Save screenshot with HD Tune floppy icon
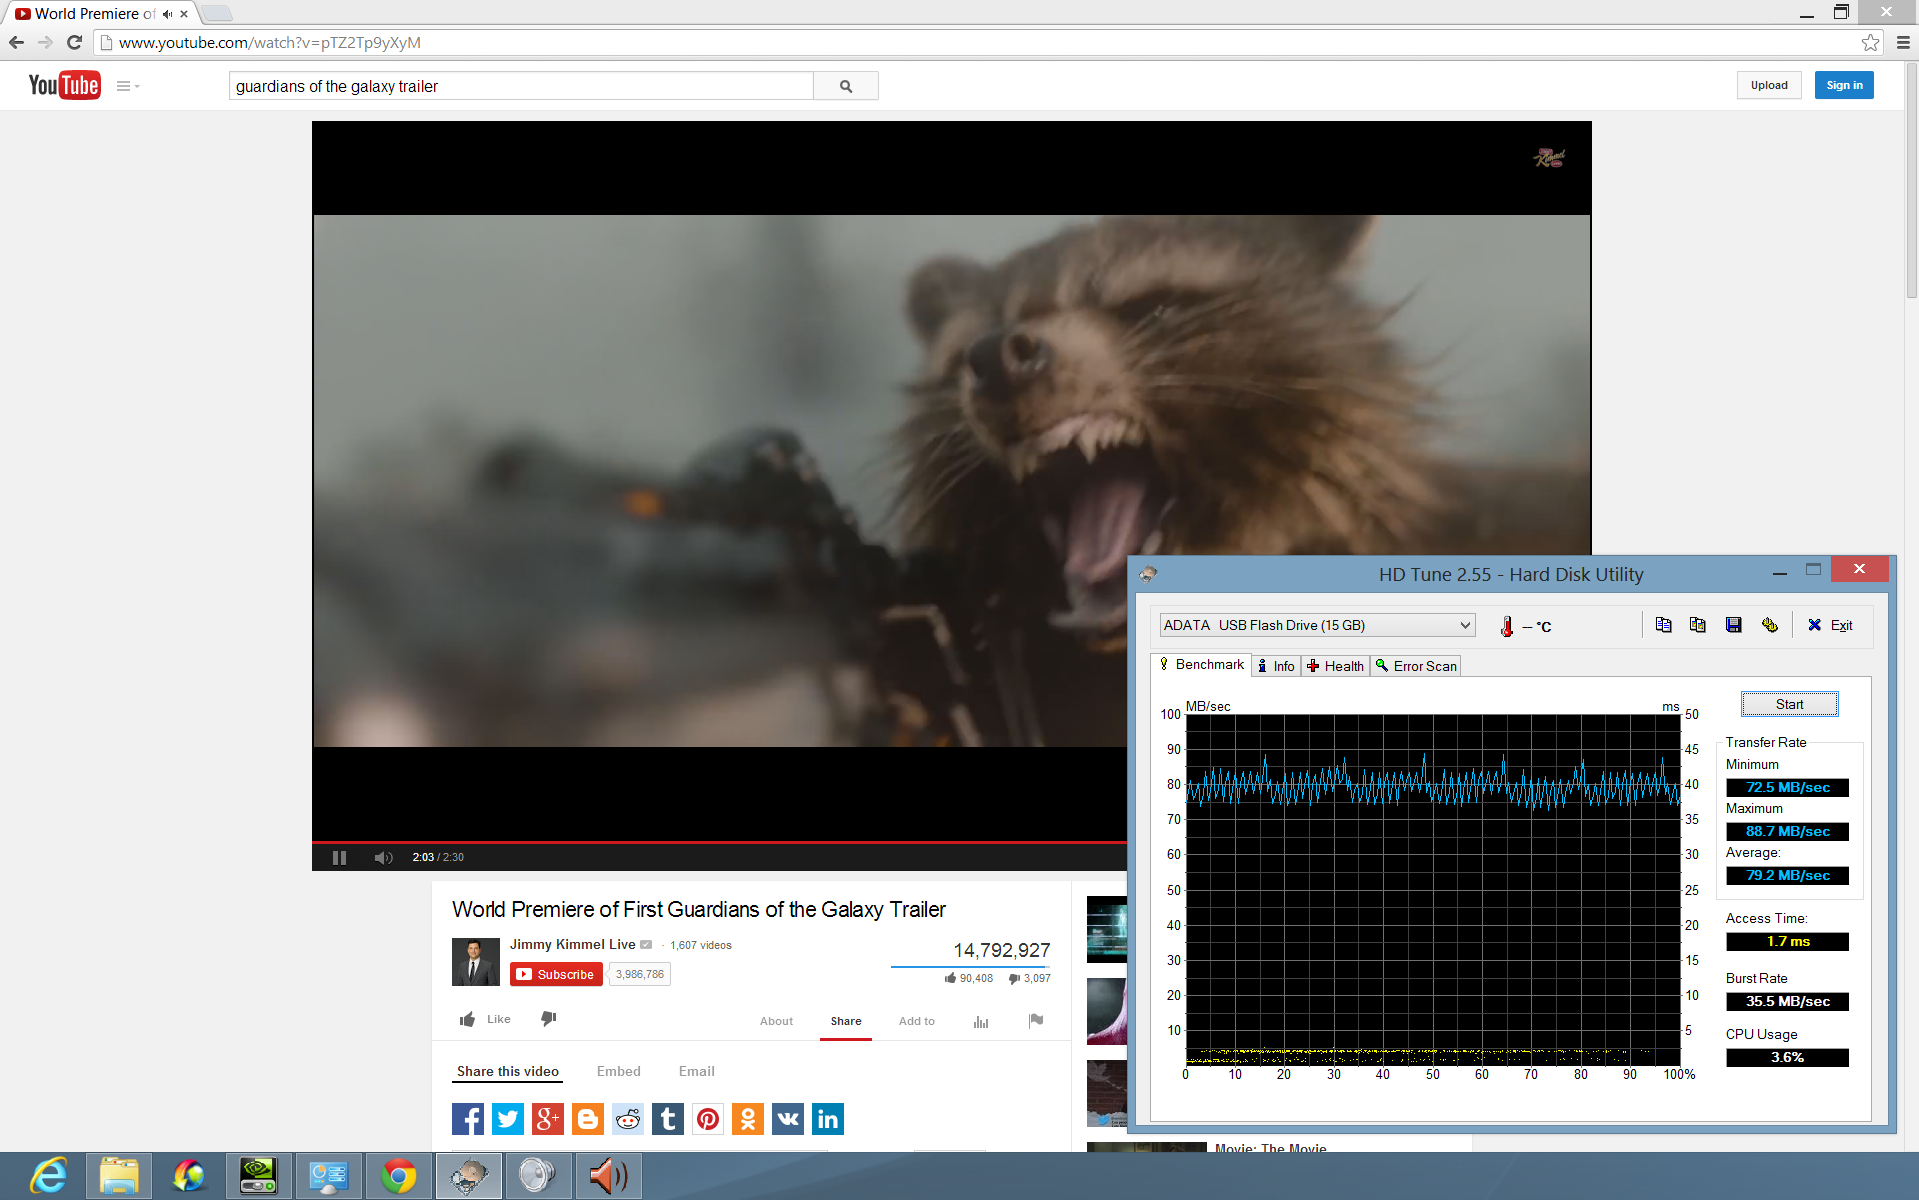This screenshot has width=1919, height=1200. click(1734, 625)
